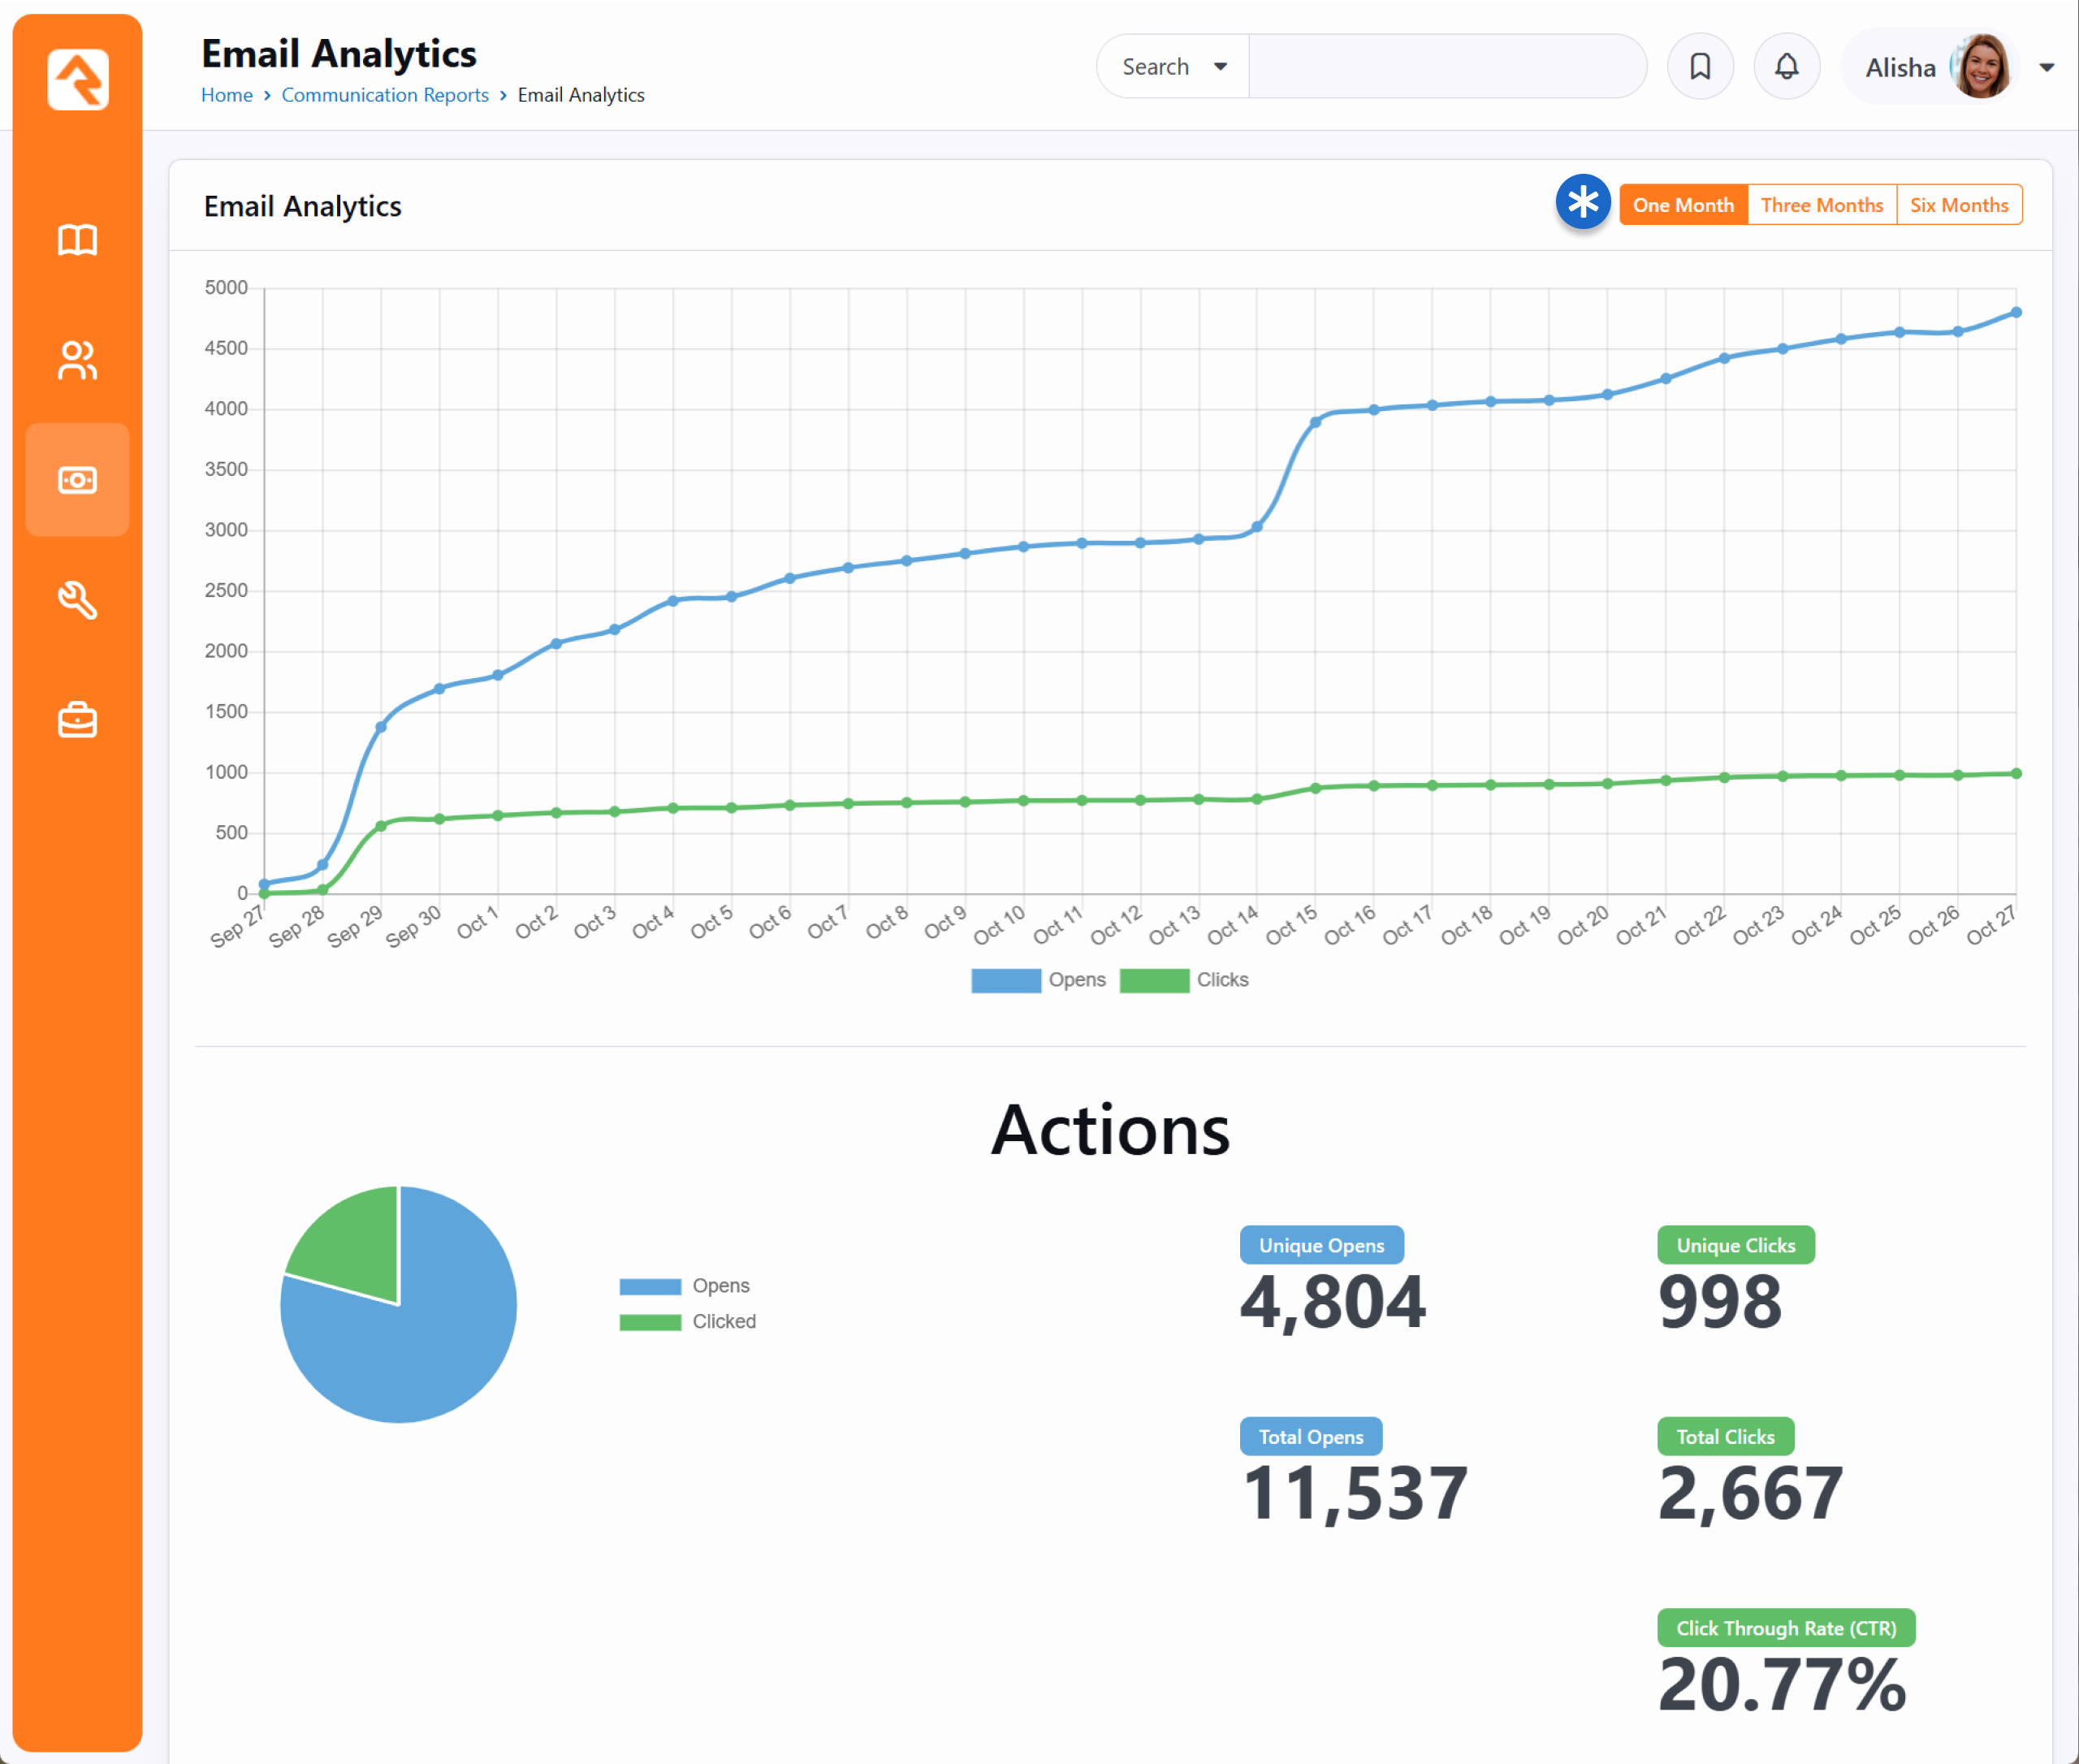Open the wrench tools icon in sidebar

[77, 600]
